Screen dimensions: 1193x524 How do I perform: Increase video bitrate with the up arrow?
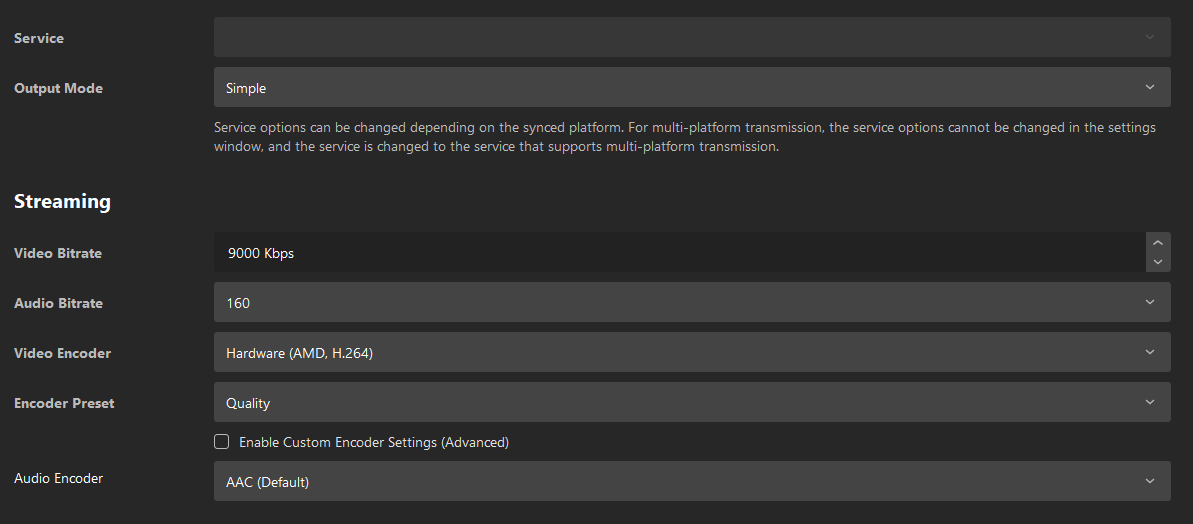tap(1158, 243)
